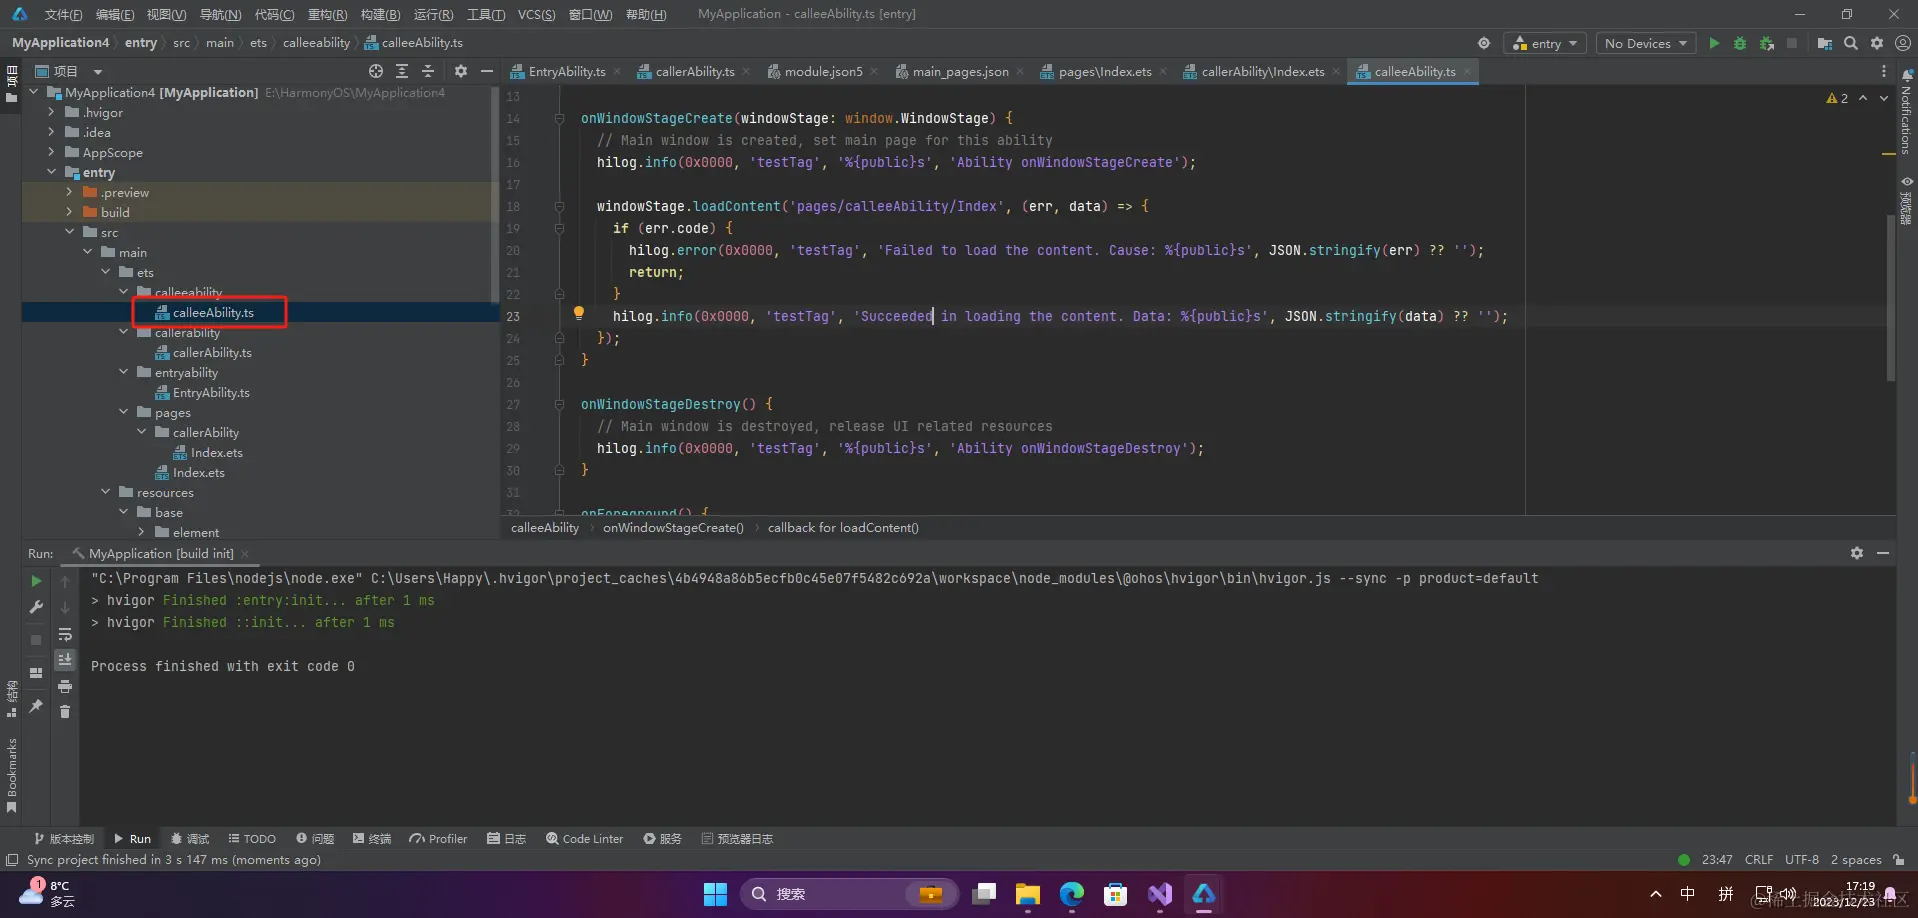The height and width of the screenshot is (918, 1918).
Task: Open the 重构(R) refactor menu
Action: [327, 14]
